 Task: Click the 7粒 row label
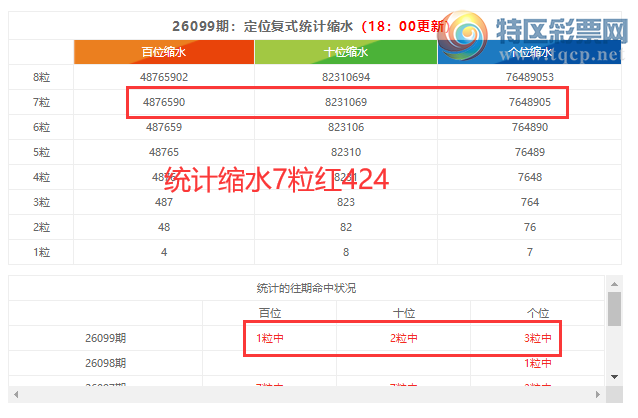point(42,102)
